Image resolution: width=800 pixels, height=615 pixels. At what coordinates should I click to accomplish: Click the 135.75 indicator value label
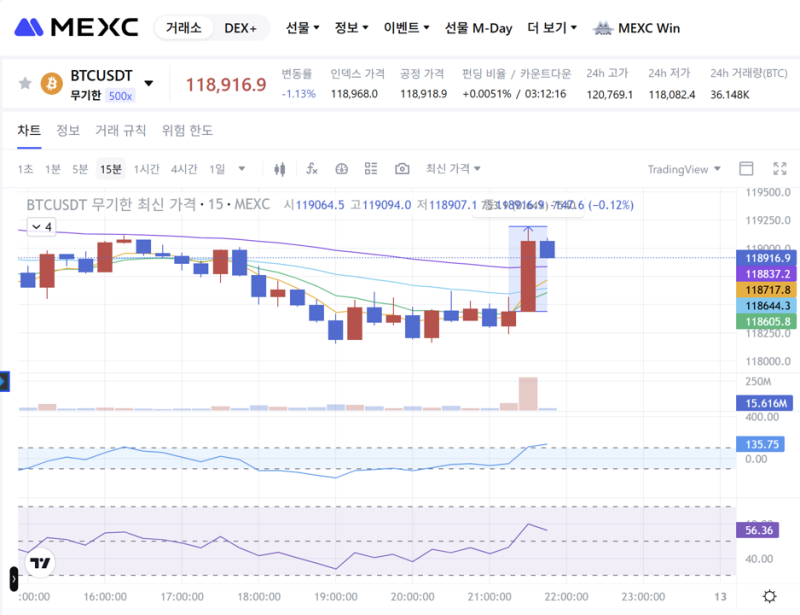point(761,444)
